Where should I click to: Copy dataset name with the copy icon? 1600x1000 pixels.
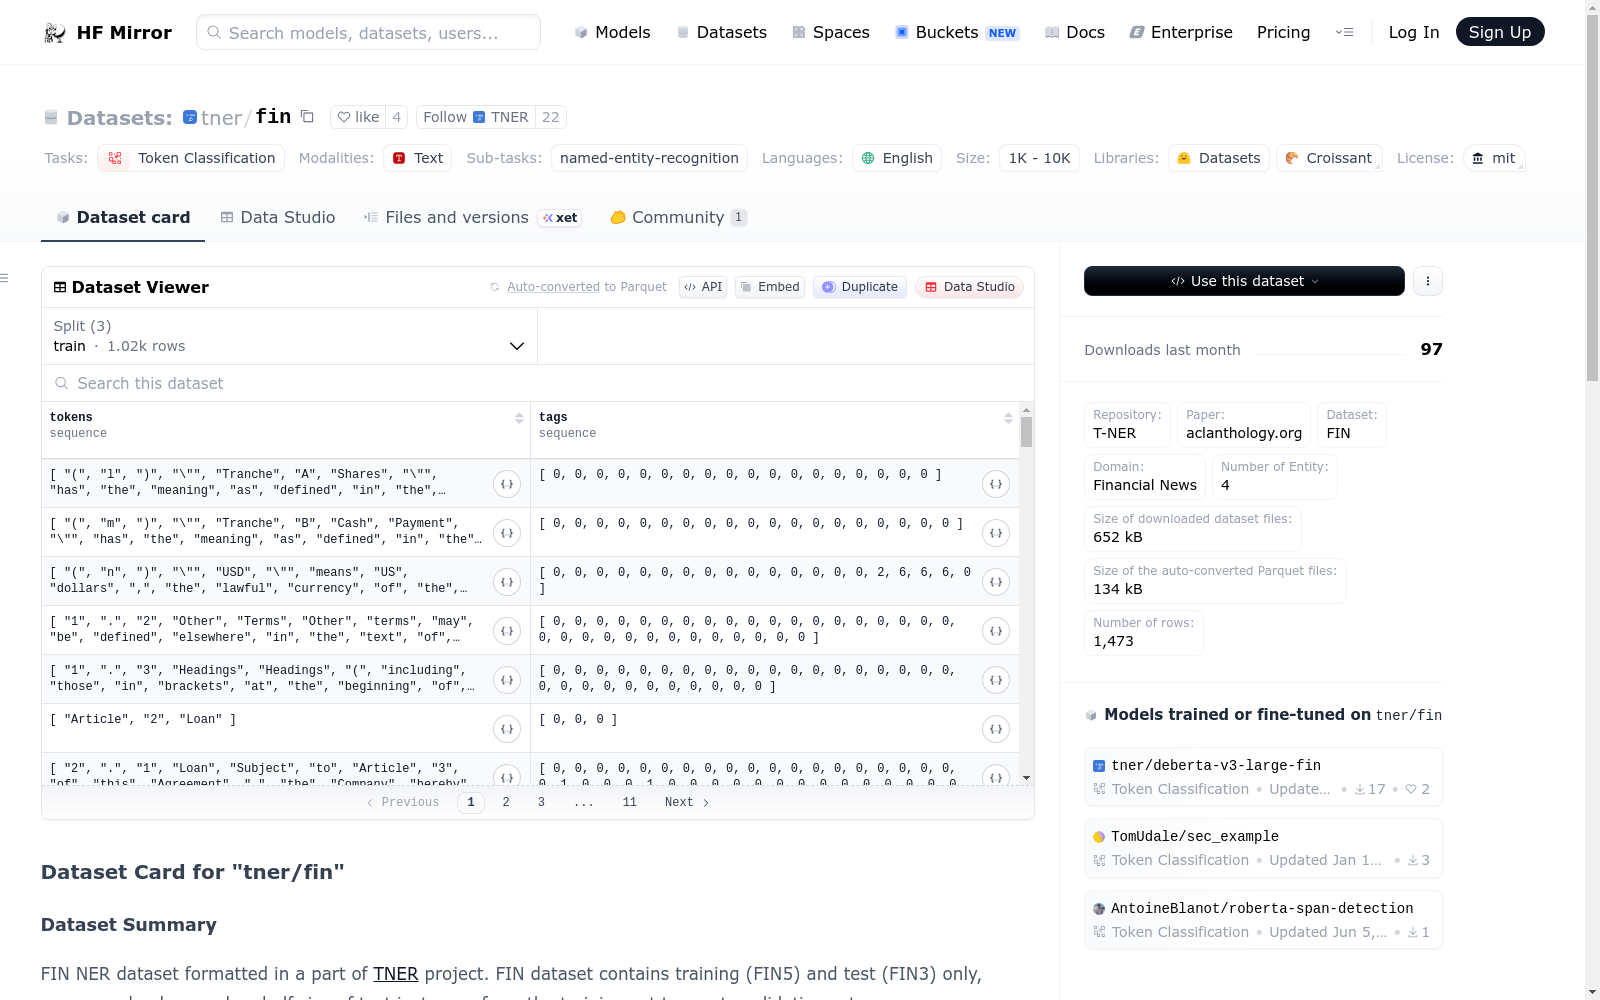point(308,117)
